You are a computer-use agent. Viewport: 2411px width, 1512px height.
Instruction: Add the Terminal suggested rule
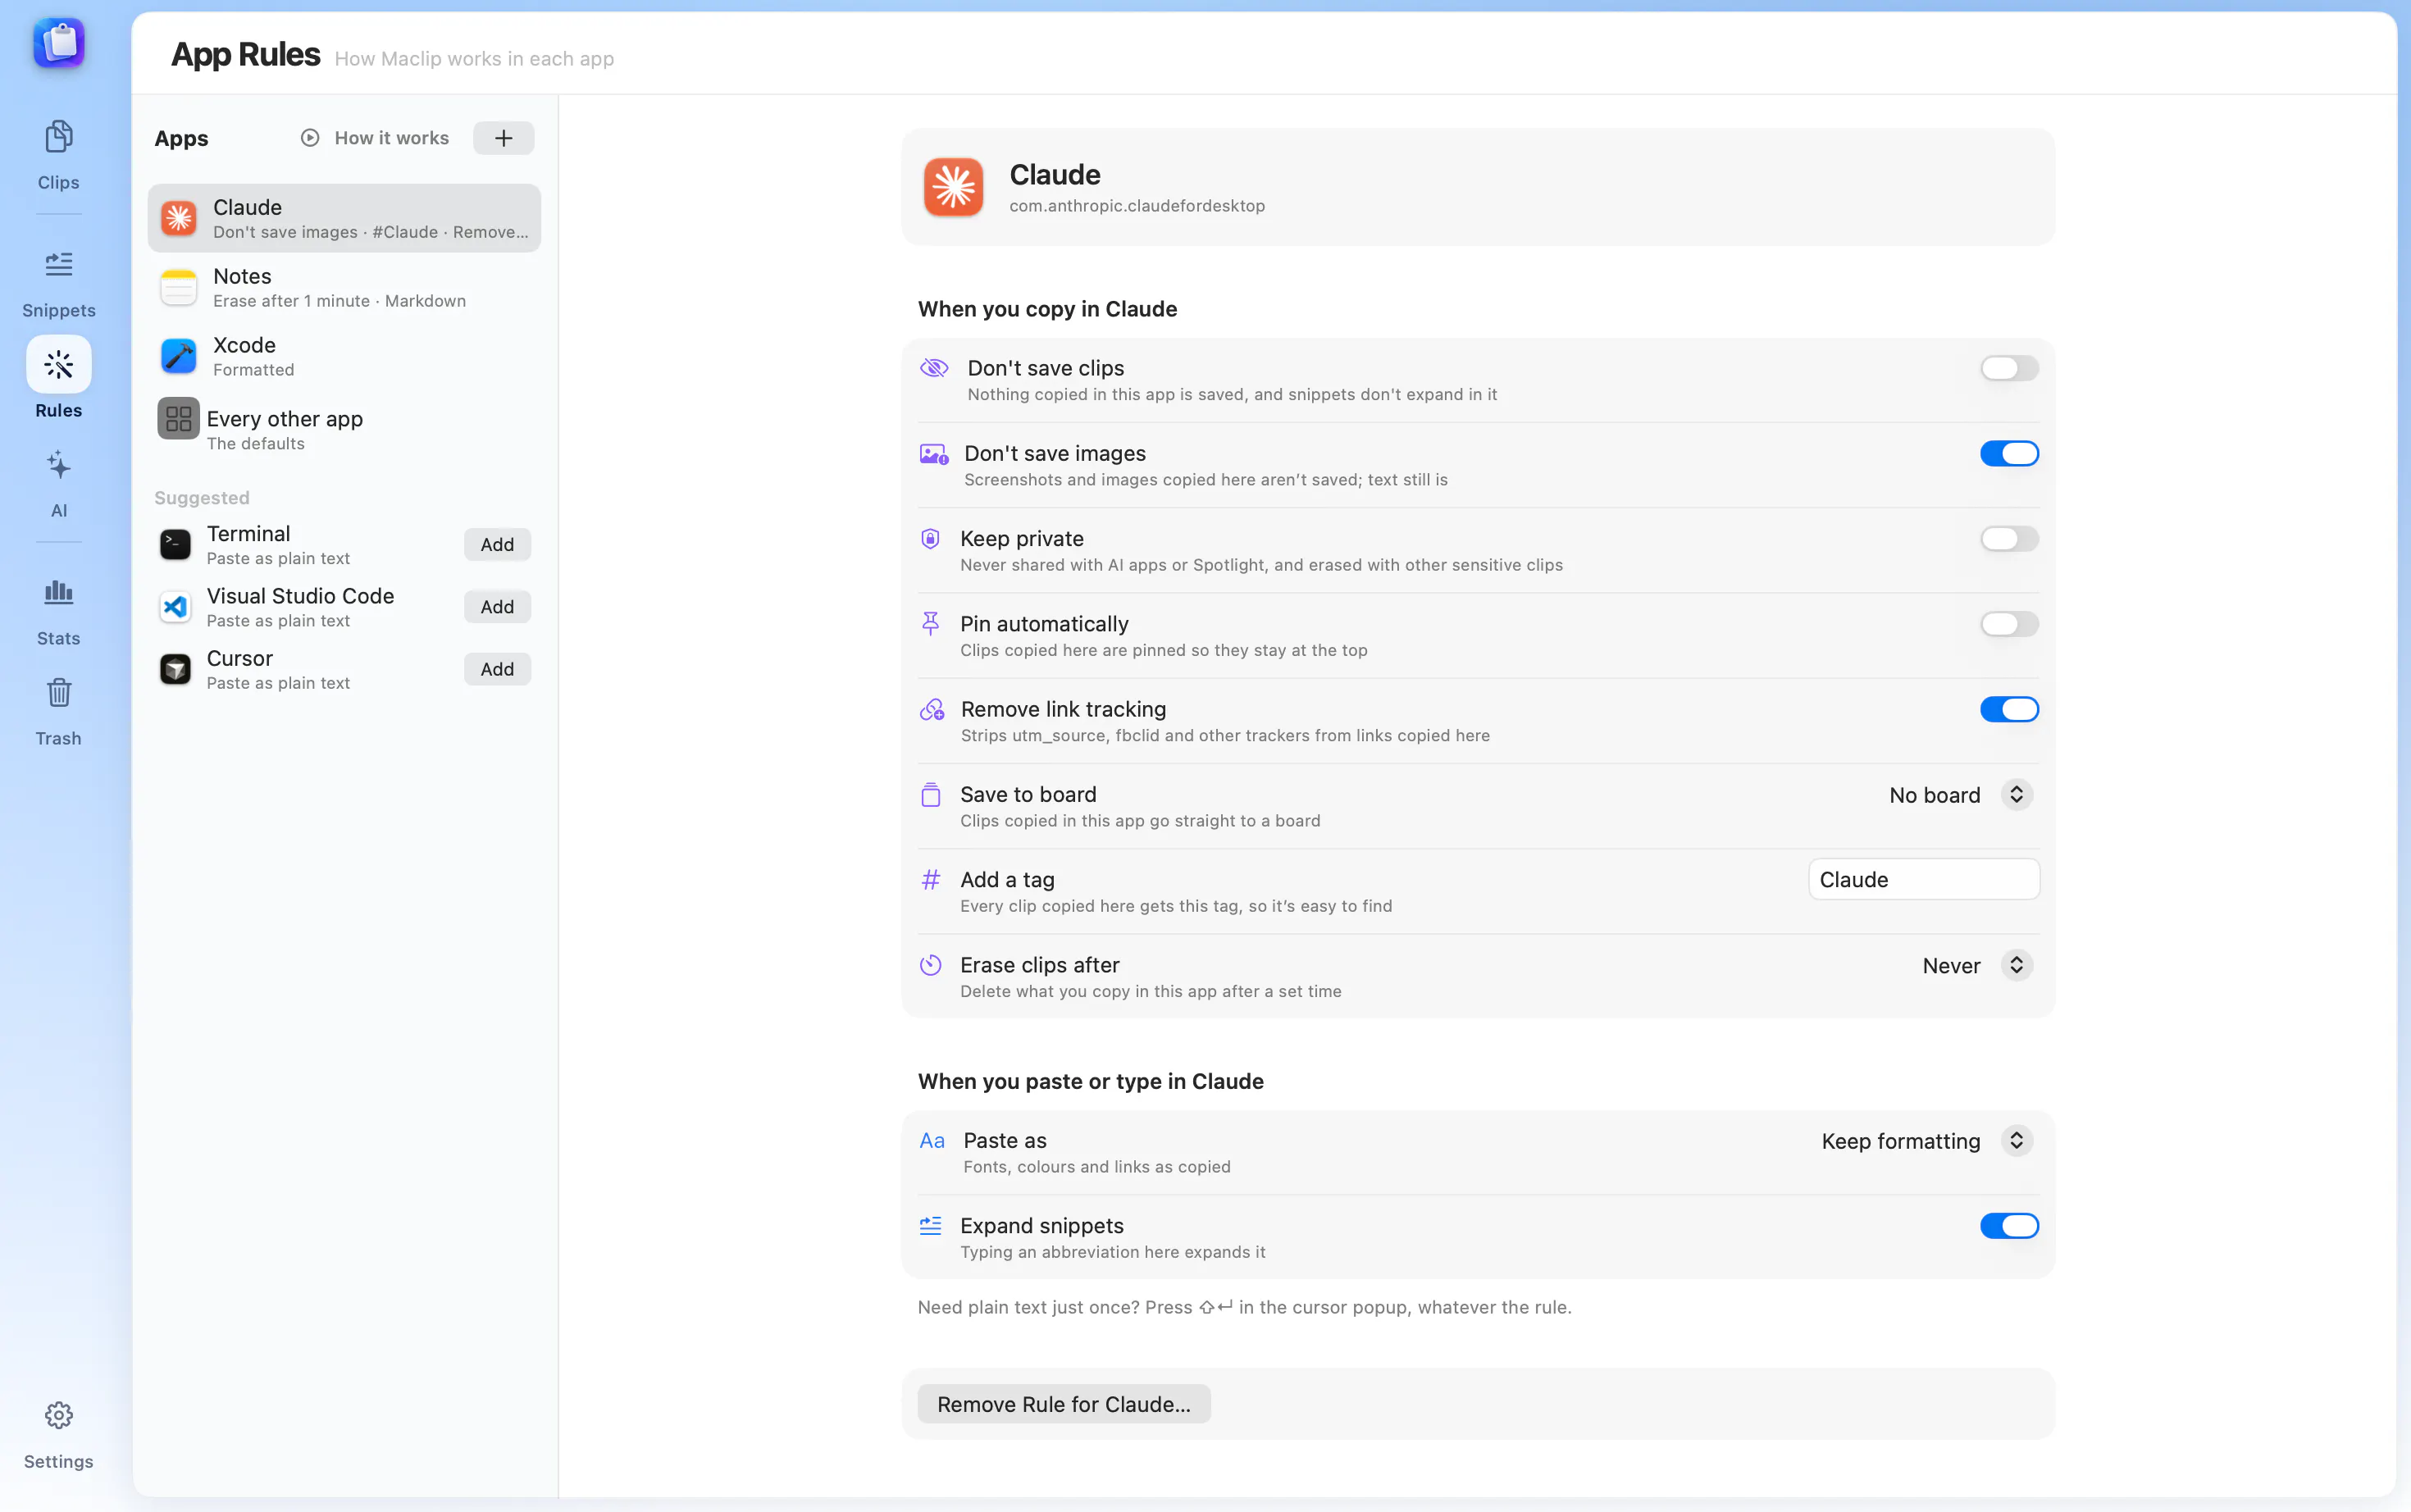coord(497,545)
